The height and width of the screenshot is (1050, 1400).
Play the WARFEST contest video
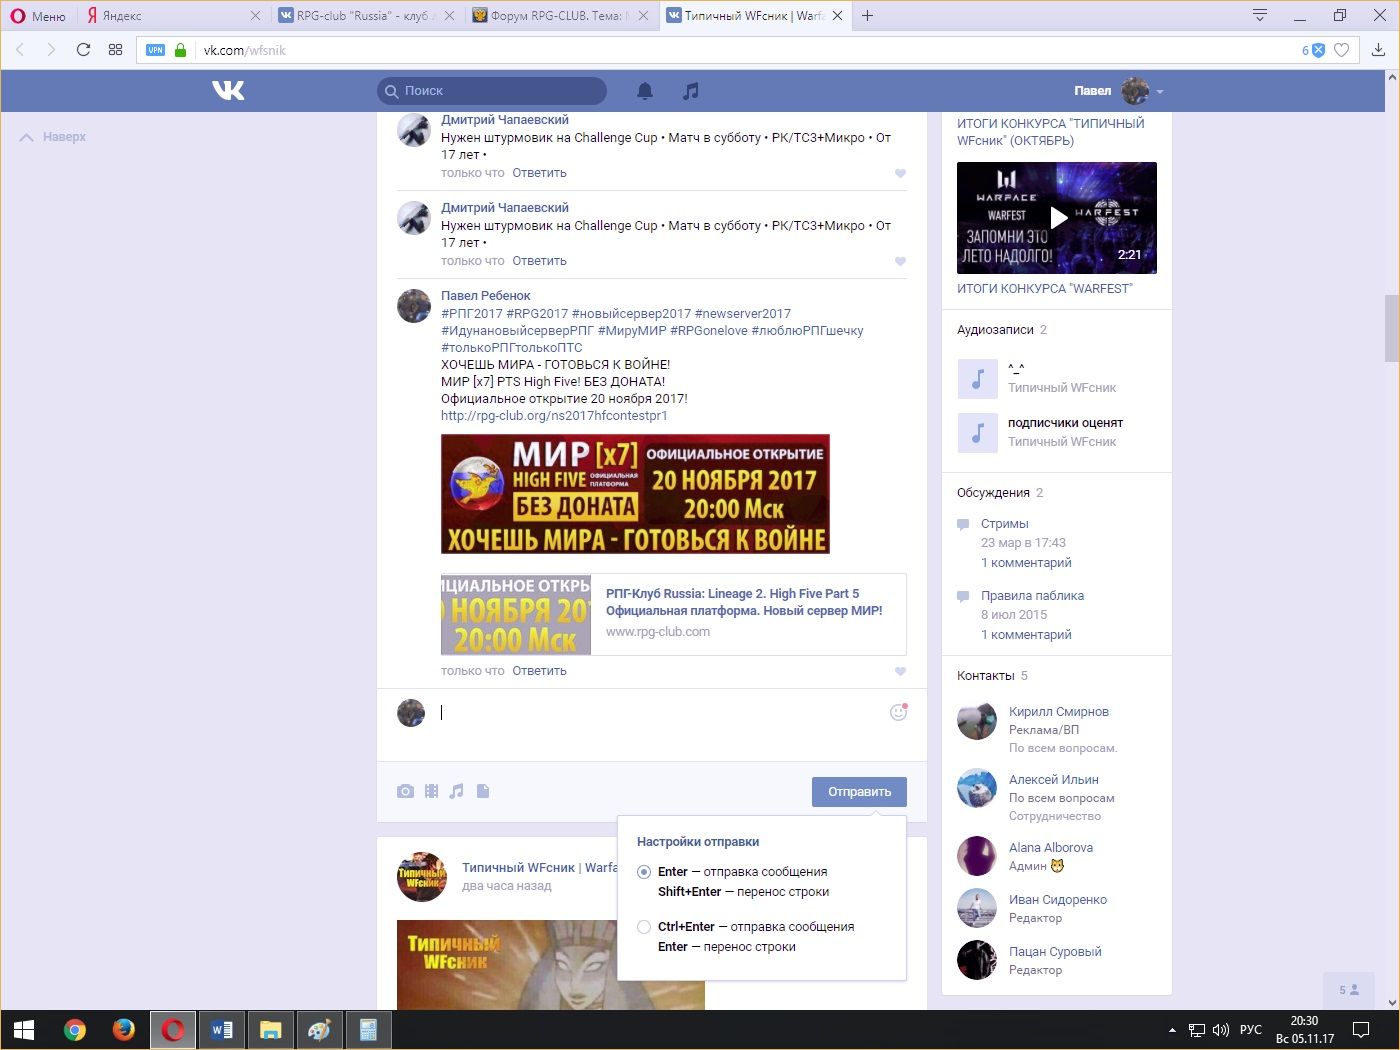[x=1057, y=218]
